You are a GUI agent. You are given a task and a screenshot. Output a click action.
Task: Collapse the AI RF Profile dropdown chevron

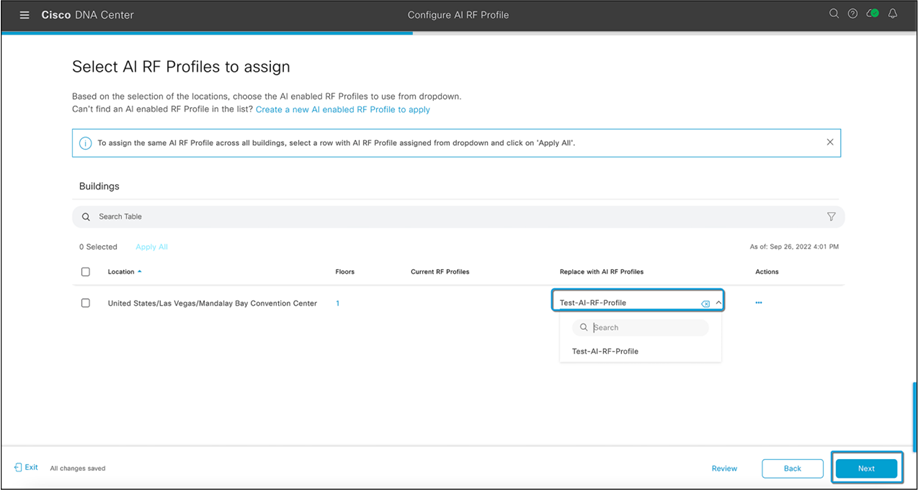(718, 303)
